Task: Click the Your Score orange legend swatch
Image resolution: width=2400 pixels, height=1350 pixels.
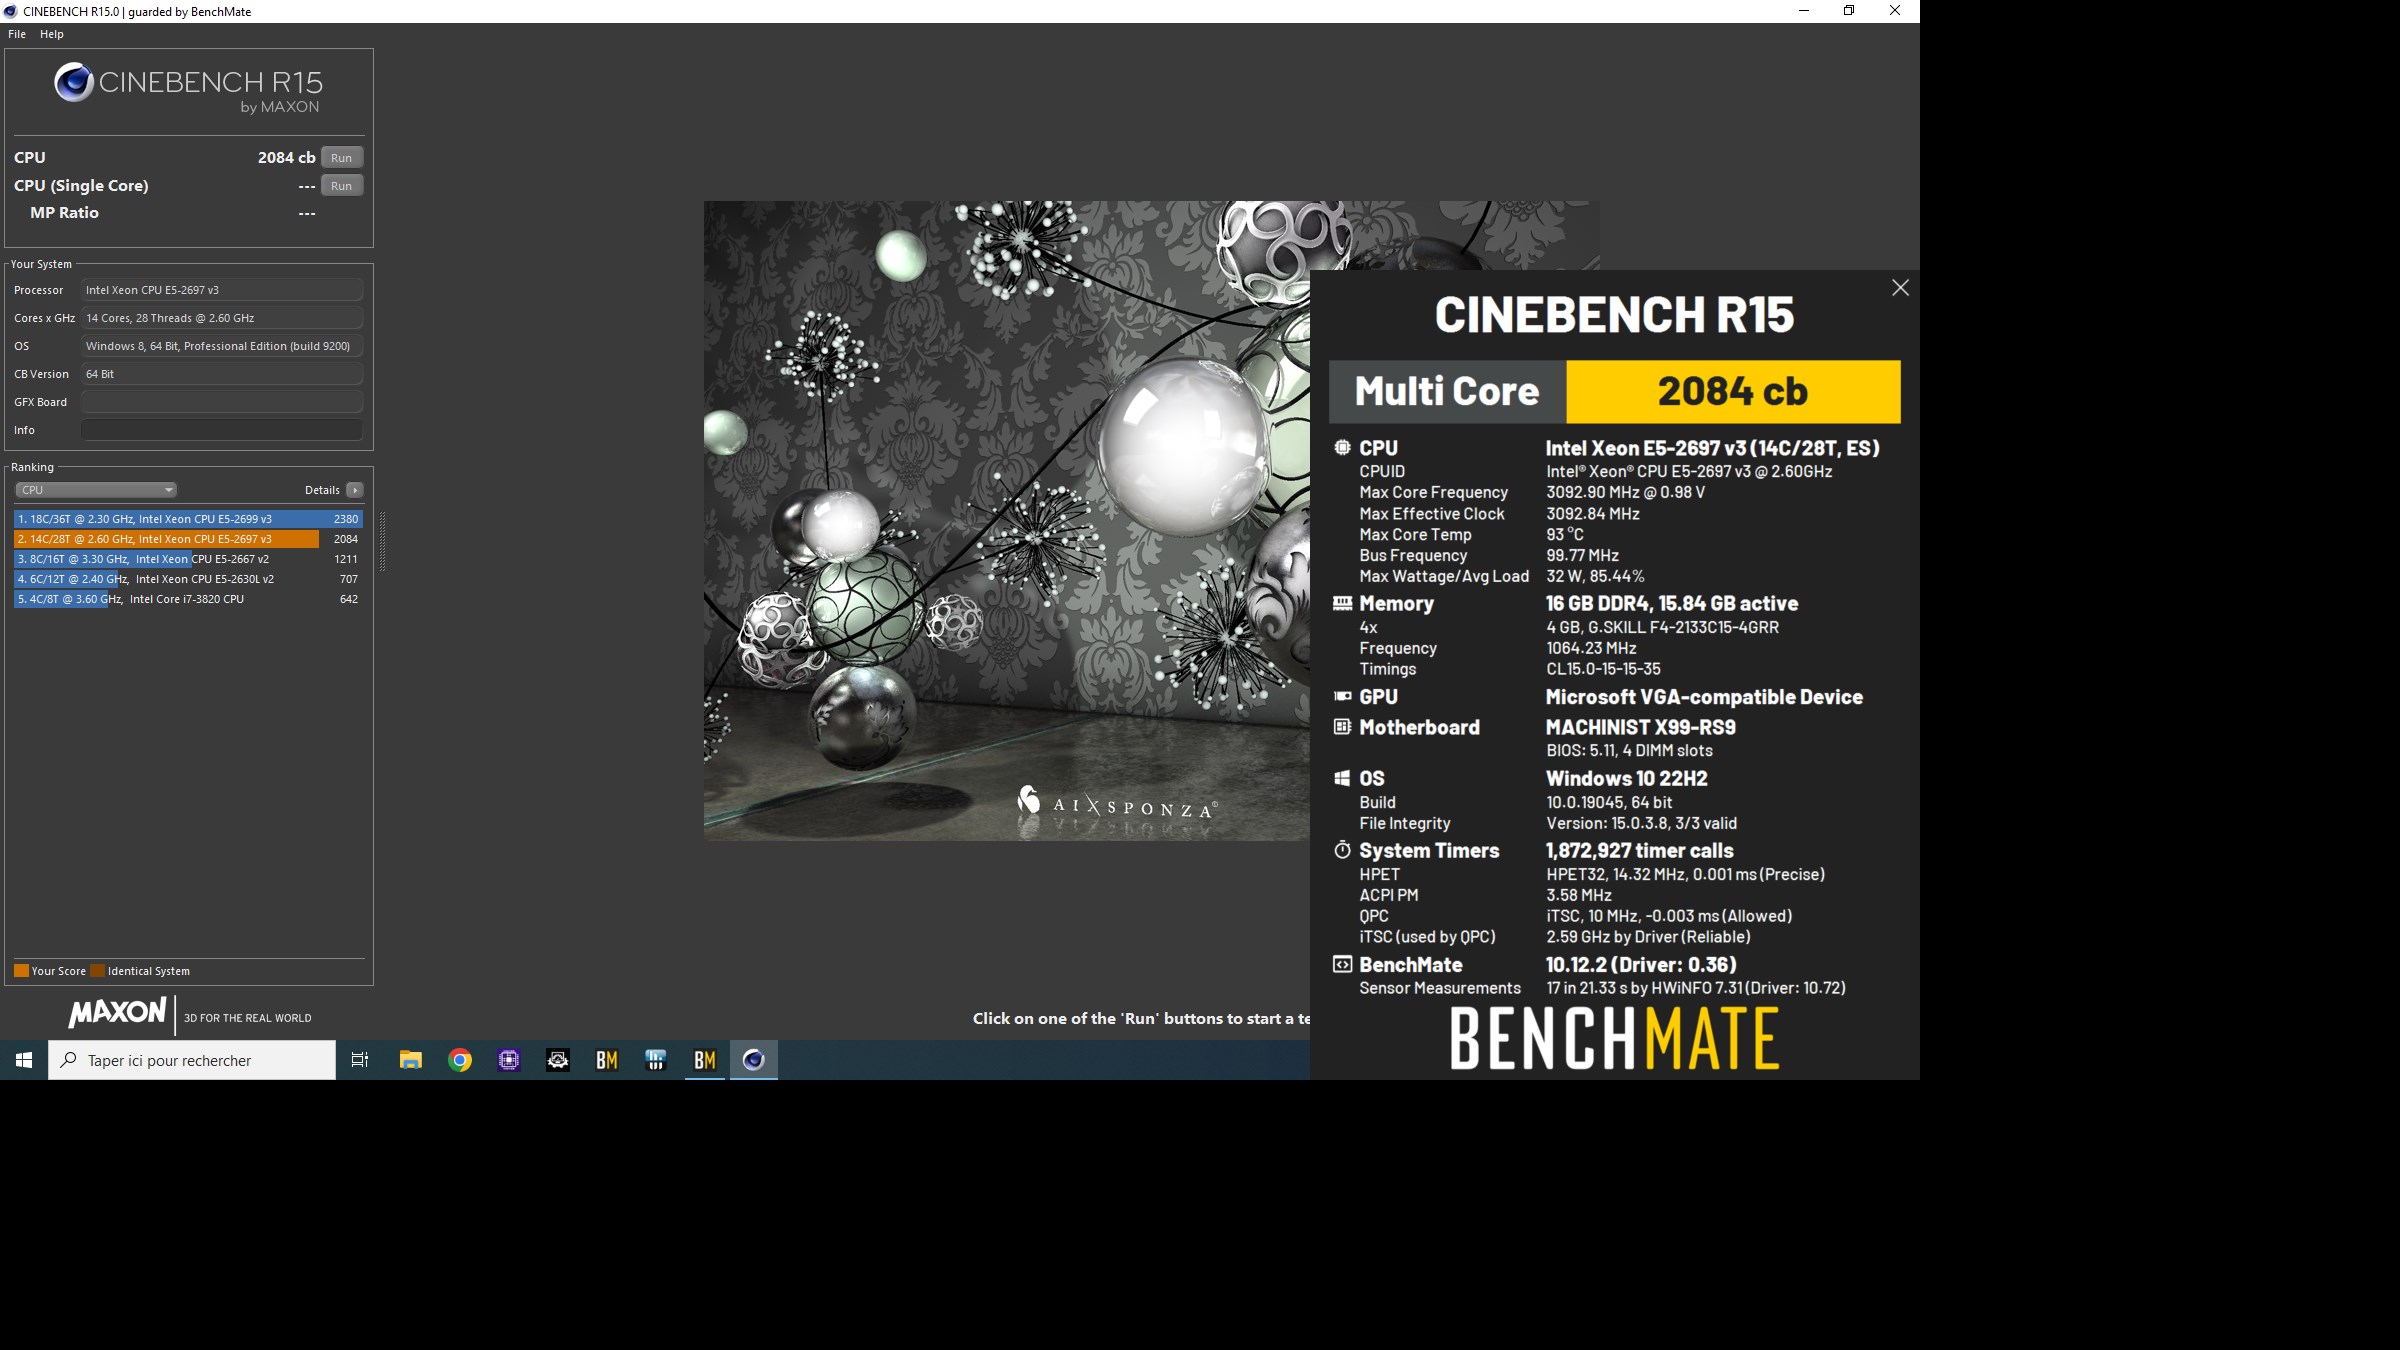Action: coord(21,971)
